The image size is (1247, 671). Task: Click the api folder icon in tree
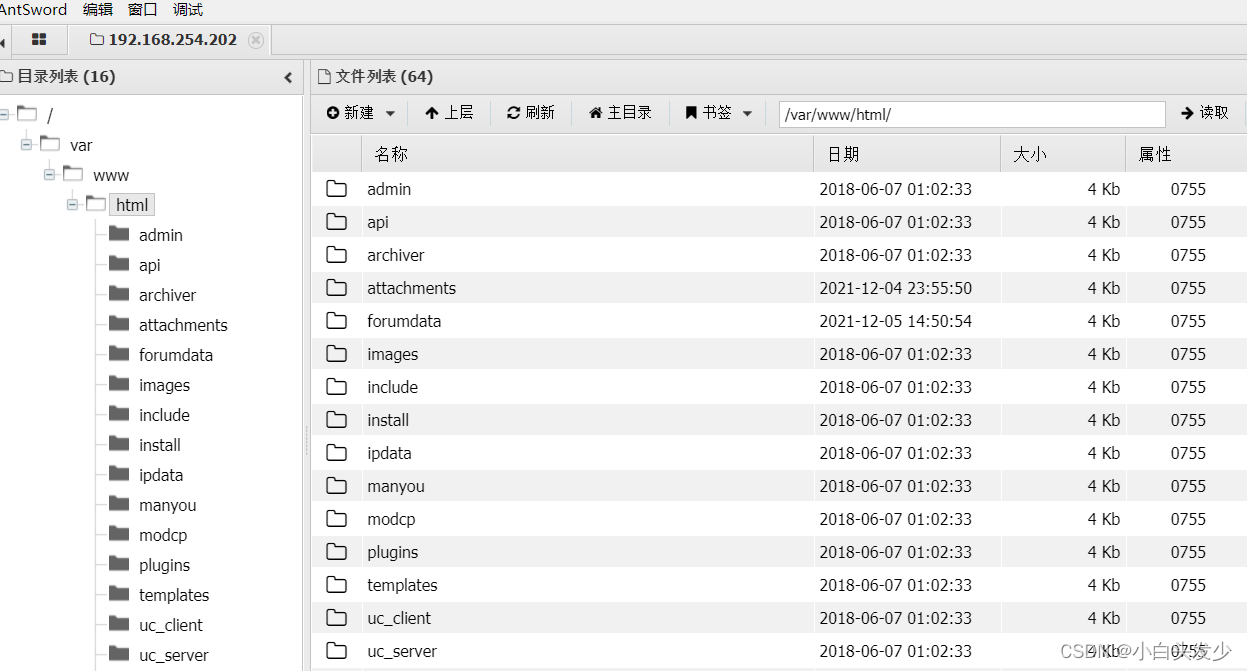tap(119, 264)
